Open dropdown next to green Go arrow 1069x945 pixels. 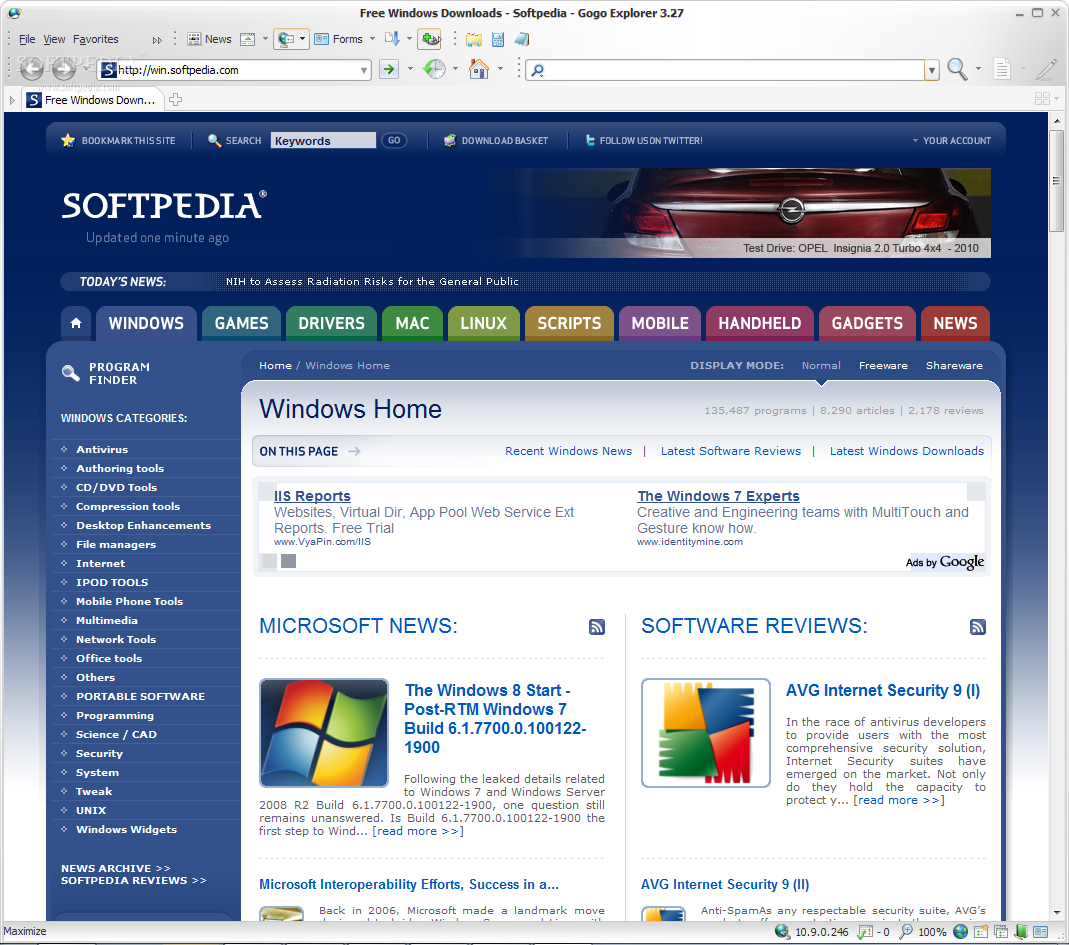tap(410, 69)
